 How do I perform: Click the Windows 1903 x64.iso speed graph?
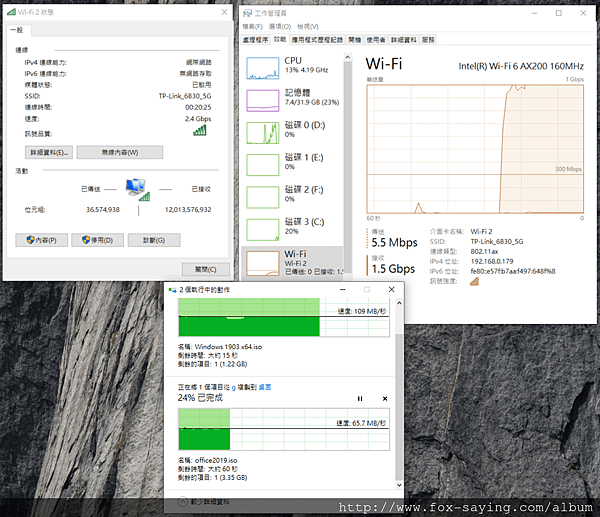pos(284,317)
